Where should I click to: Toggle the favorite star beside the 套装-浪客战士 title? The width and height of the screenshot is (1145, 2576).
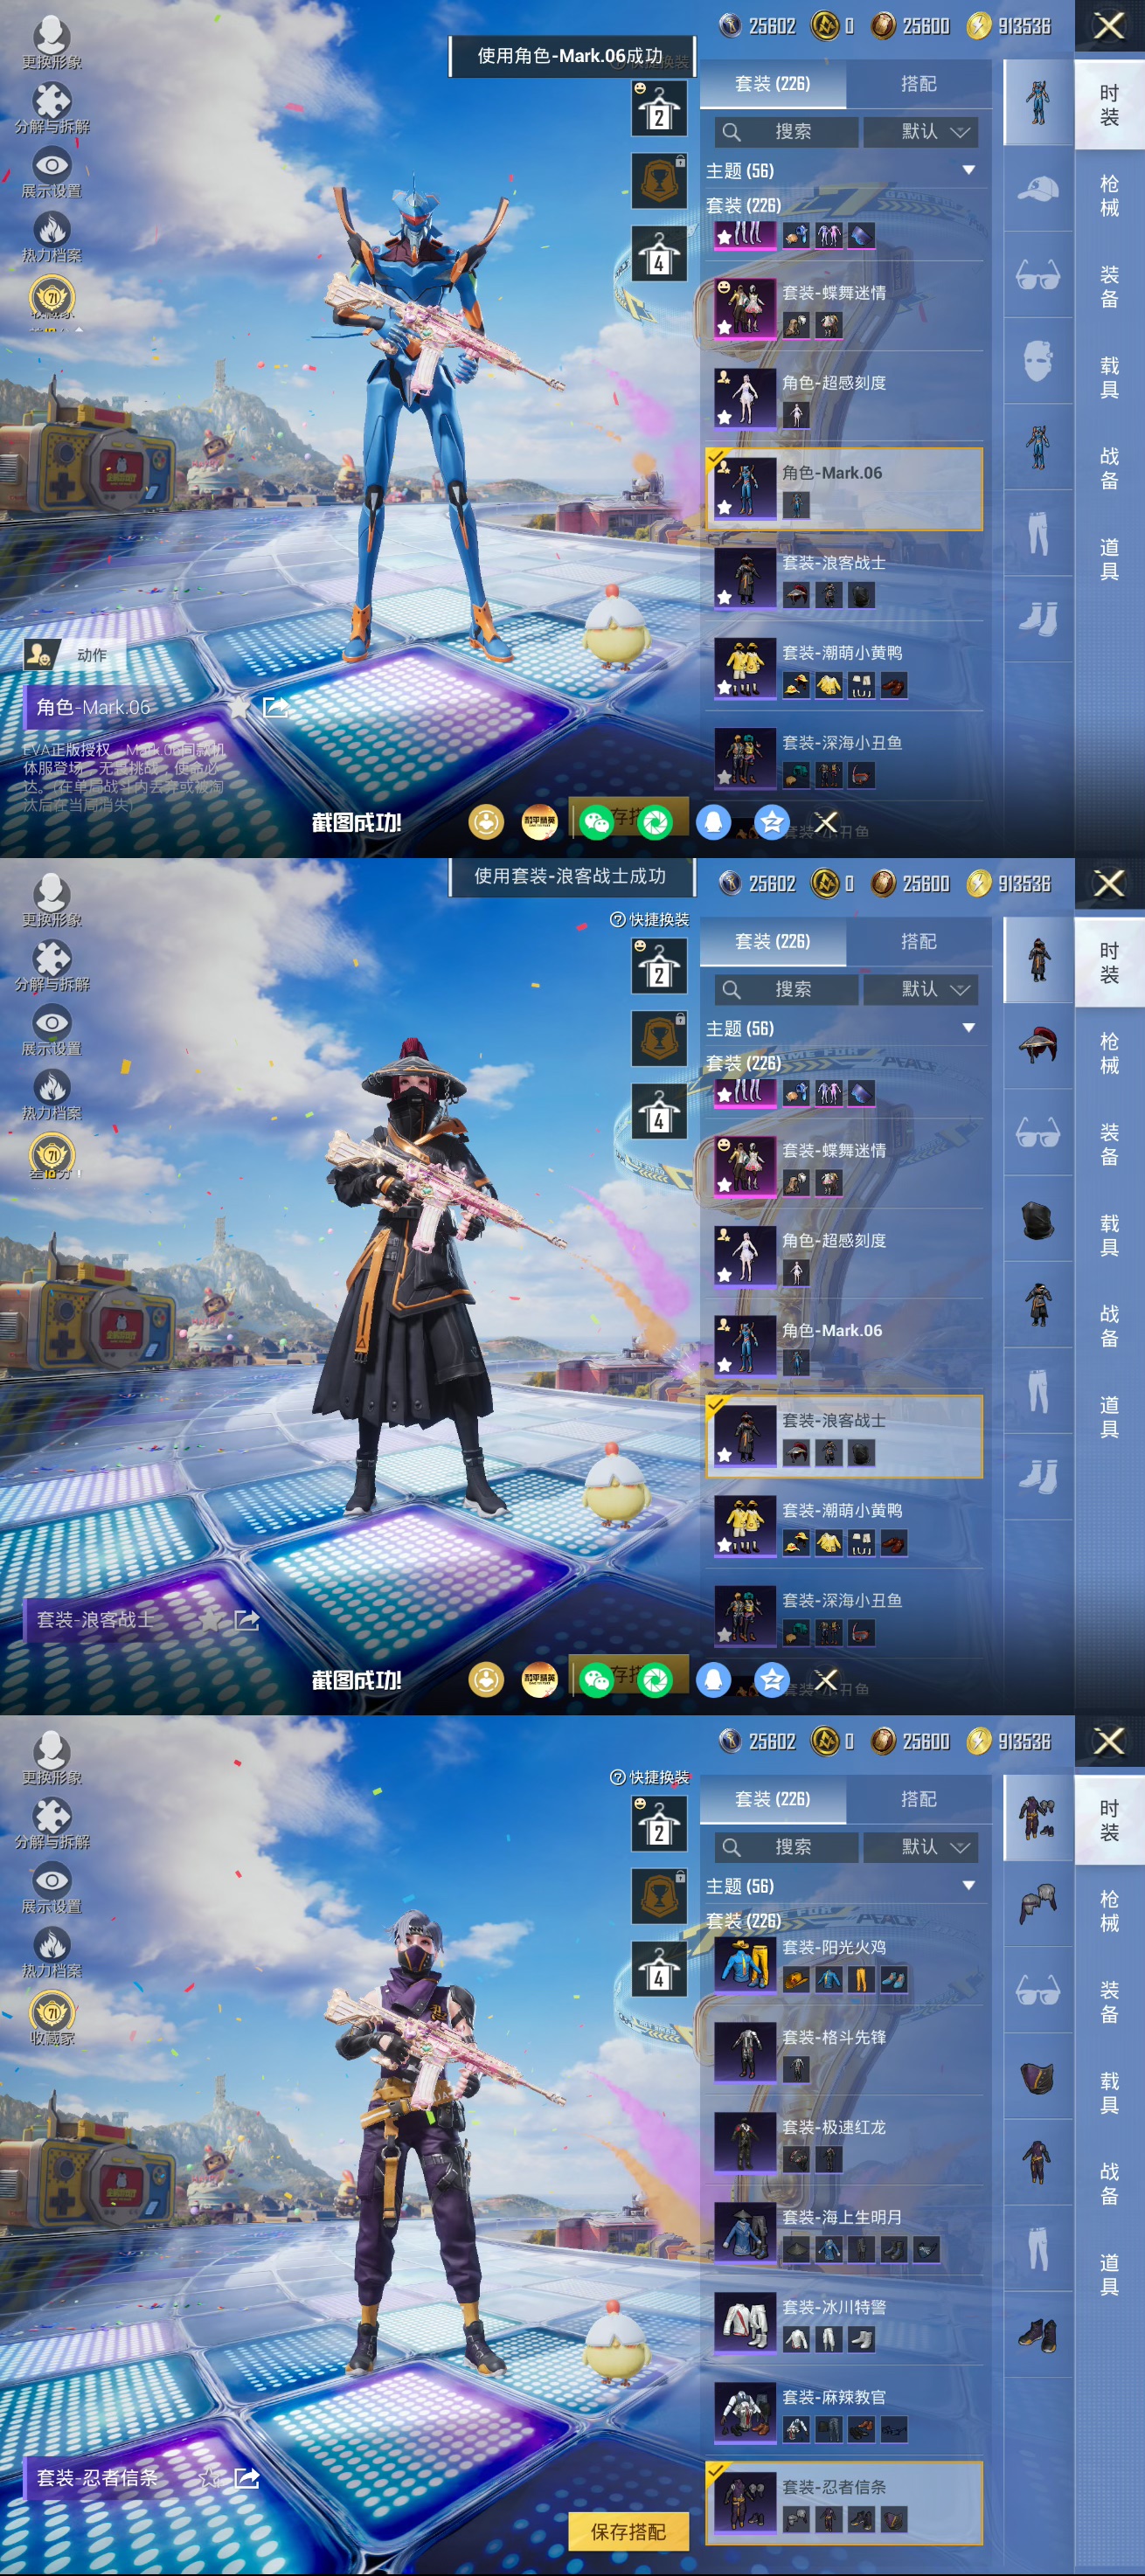click(210, 1619)
